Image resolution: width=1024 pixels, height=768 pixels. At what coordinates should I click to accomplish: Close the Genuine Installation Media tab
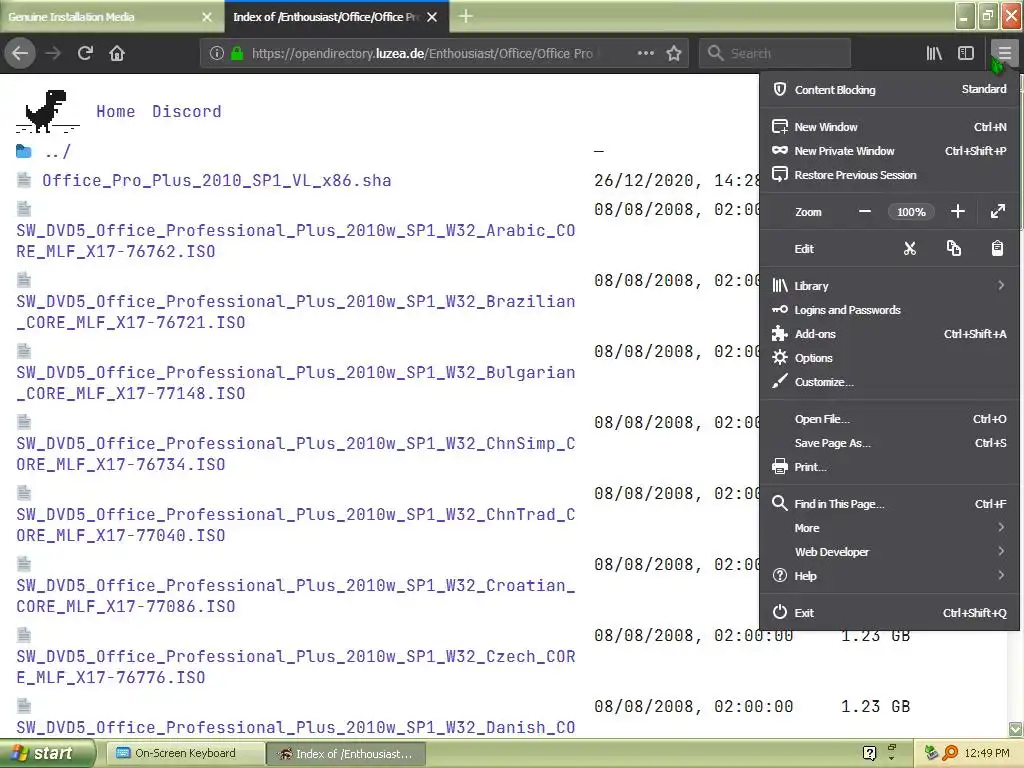pos(207,17)
